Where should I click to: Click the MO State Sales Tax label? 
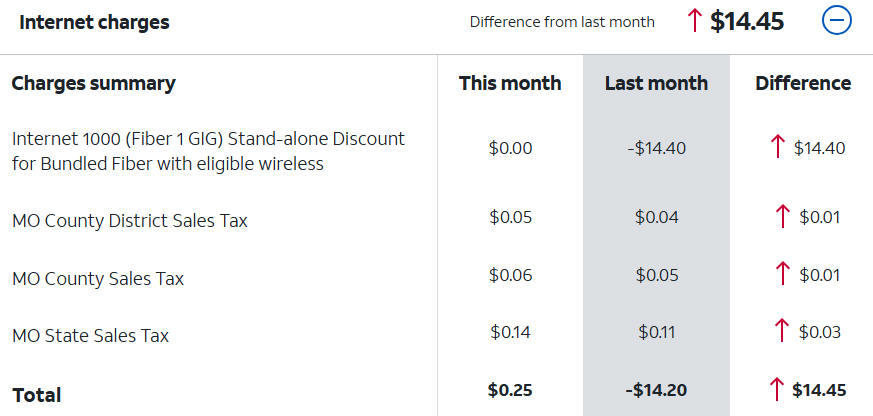point(90,335)
